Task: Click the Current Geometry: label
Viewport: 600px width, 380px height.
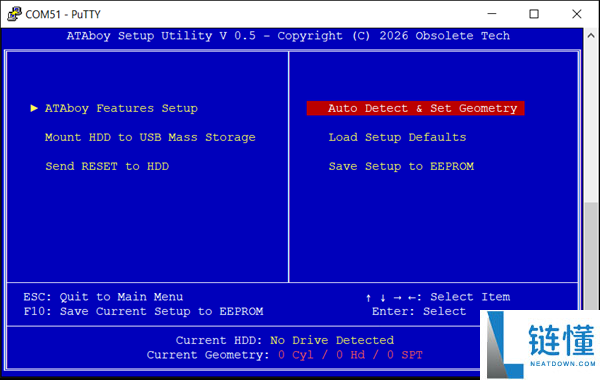Action: 208,355
